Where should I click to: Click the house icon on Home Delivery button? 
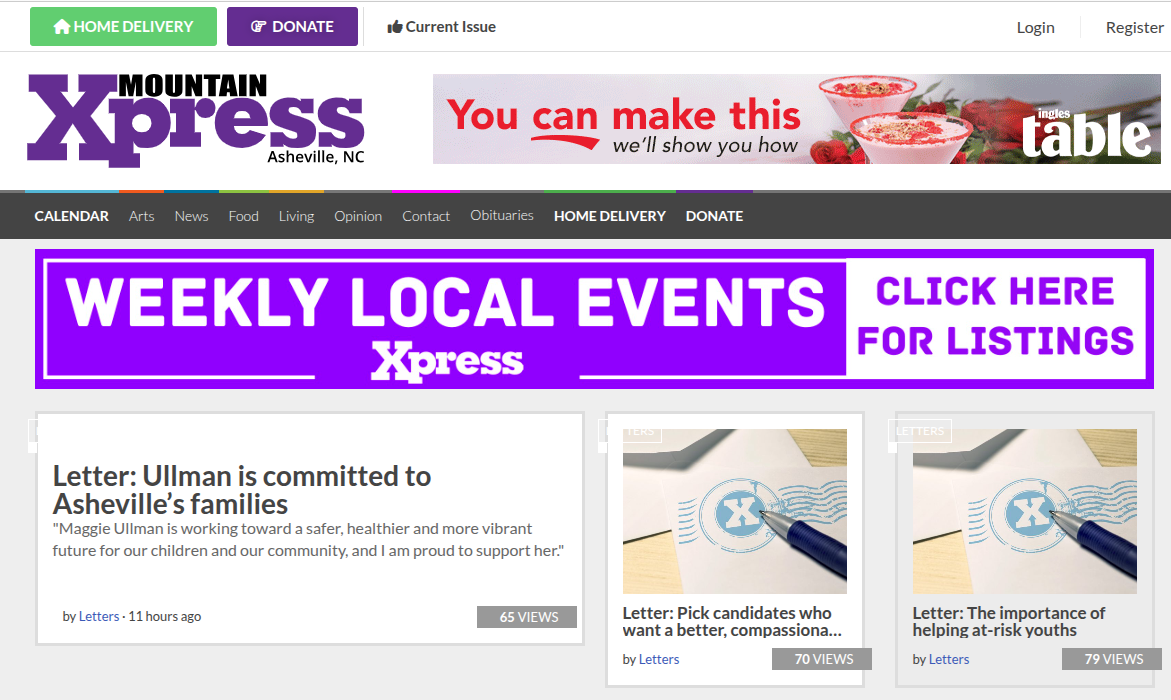coord(62,27)
